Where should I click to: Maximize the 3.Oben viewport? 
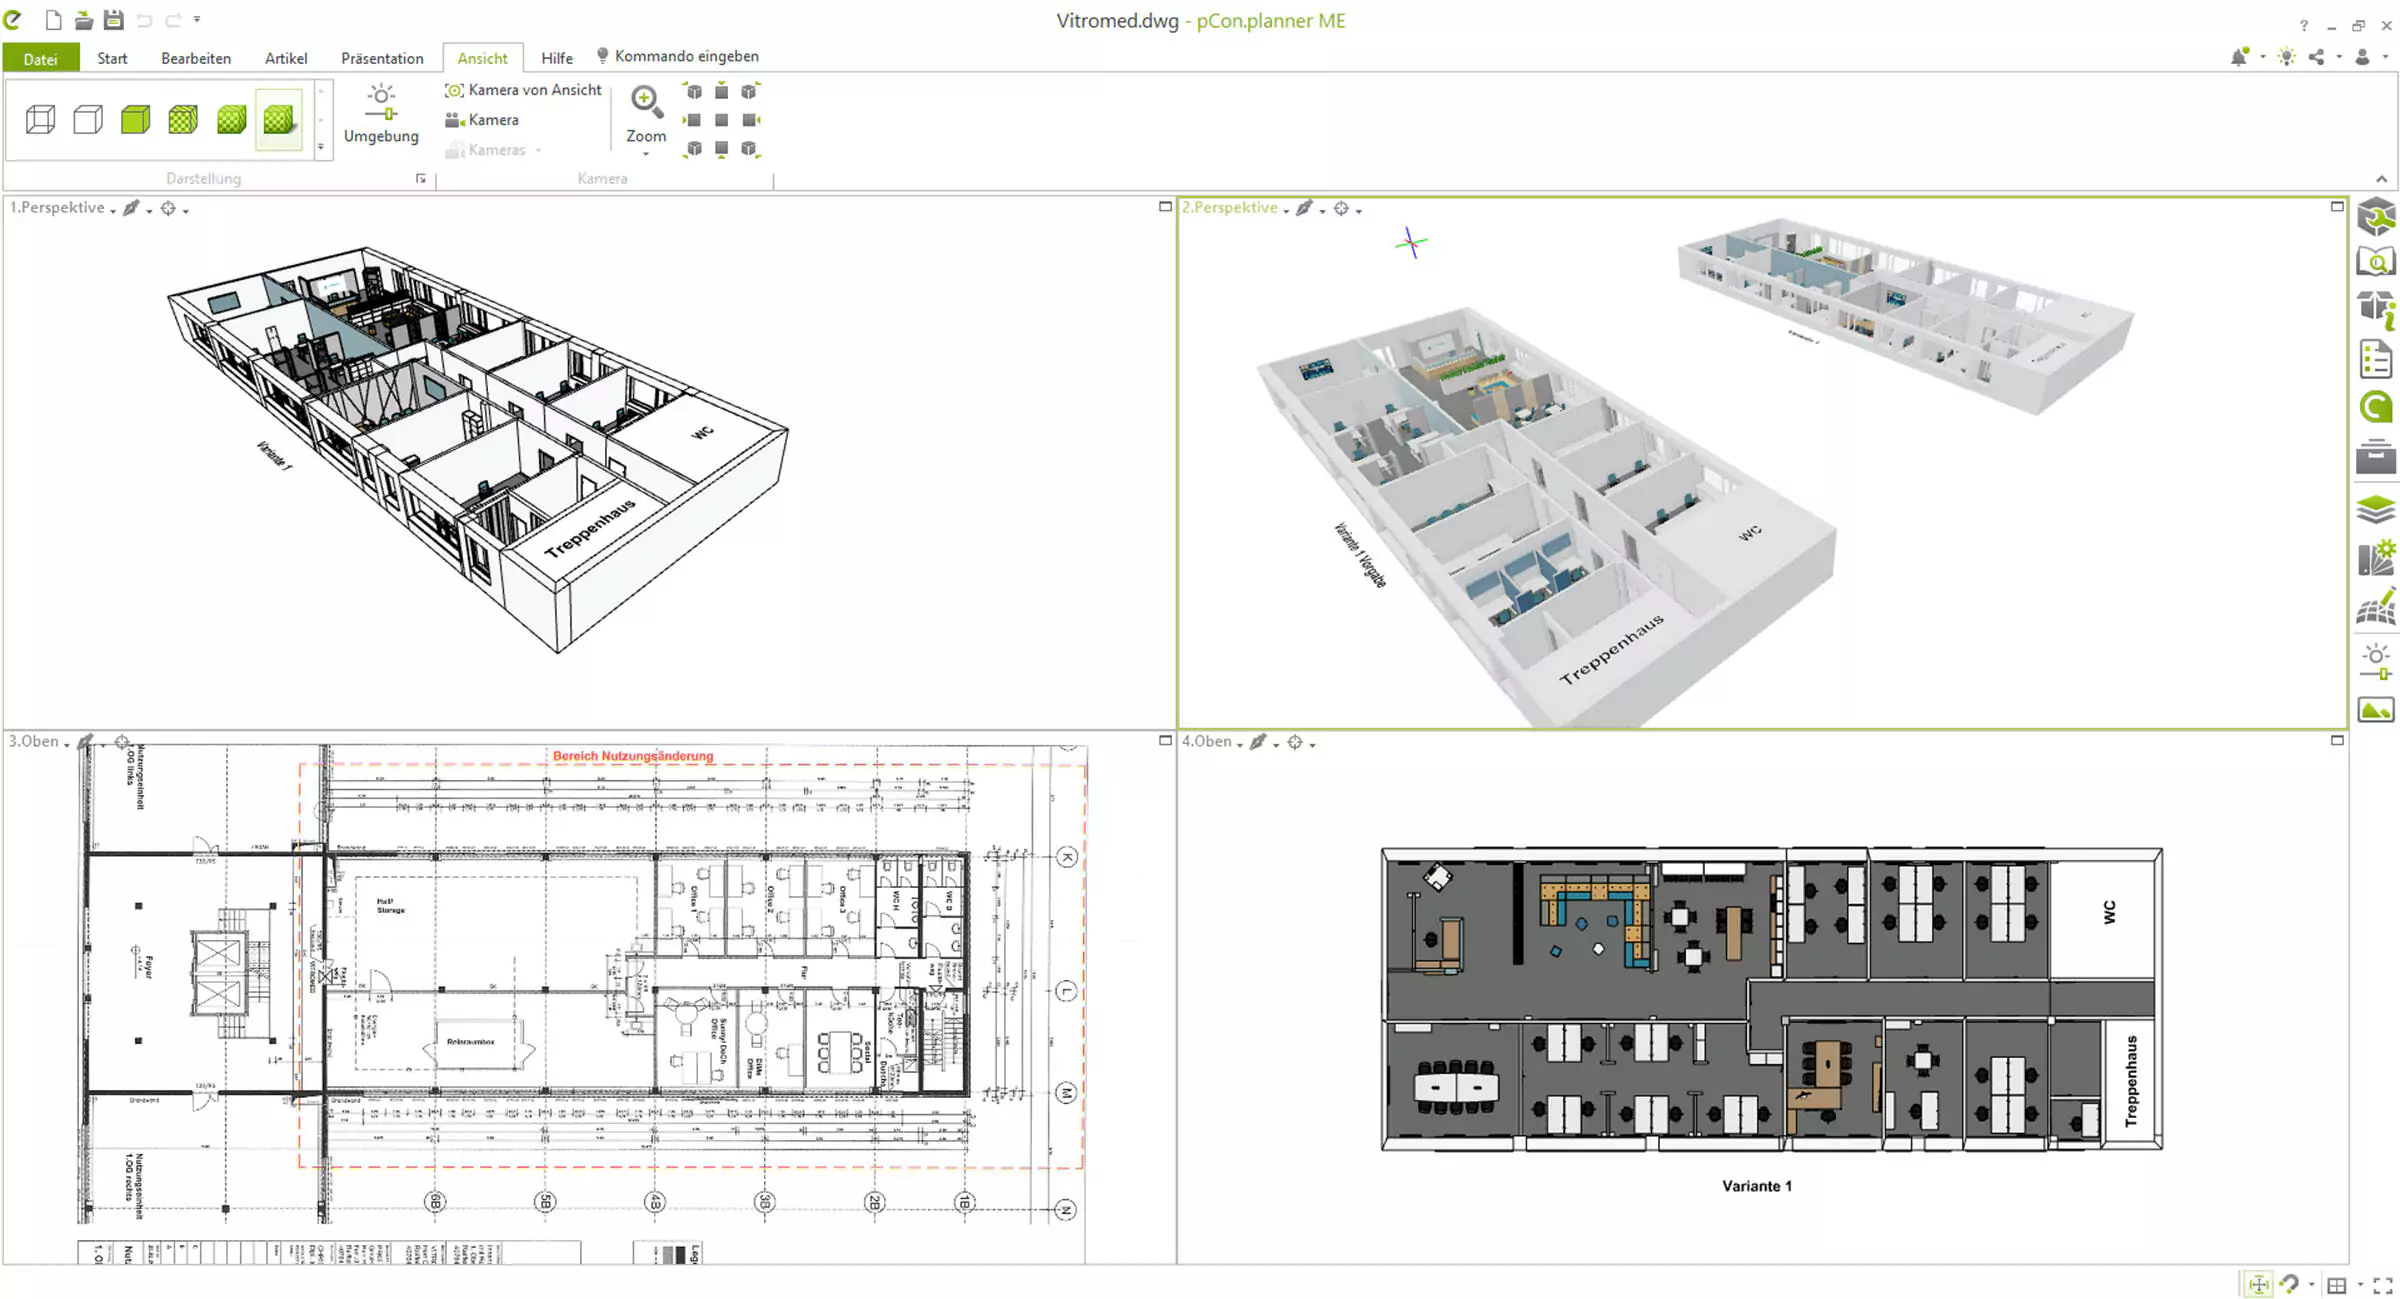[1165, 741]
